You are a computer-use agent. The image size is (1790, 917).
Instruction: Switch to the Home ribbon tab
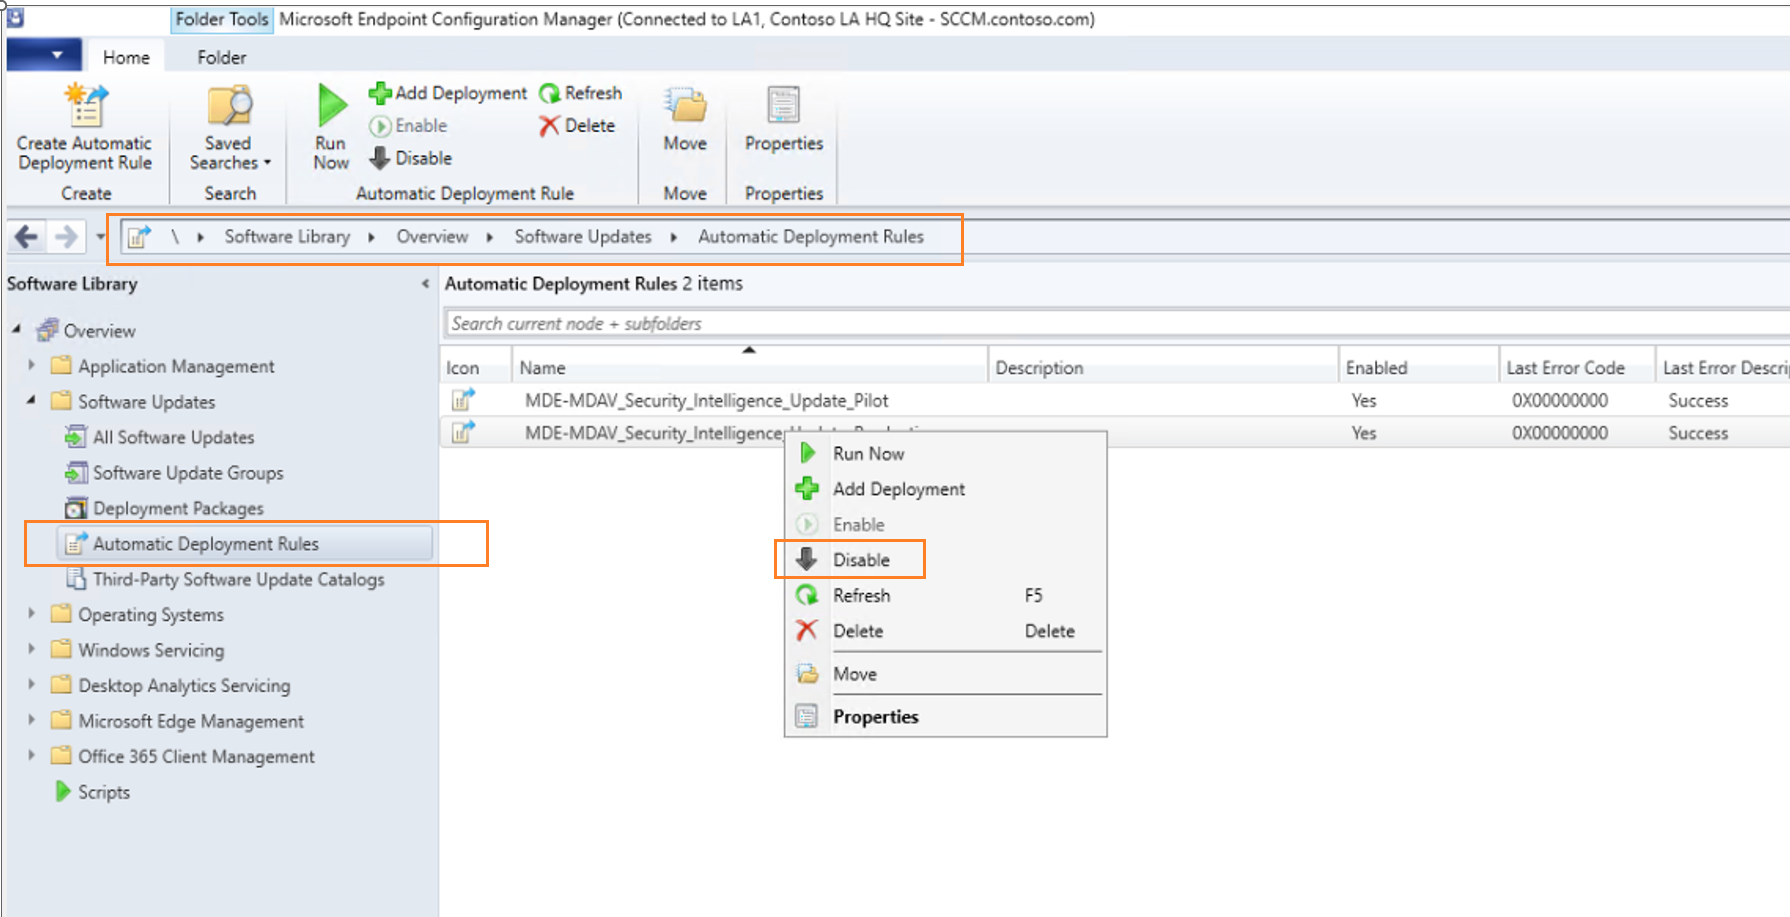[126, 57]
